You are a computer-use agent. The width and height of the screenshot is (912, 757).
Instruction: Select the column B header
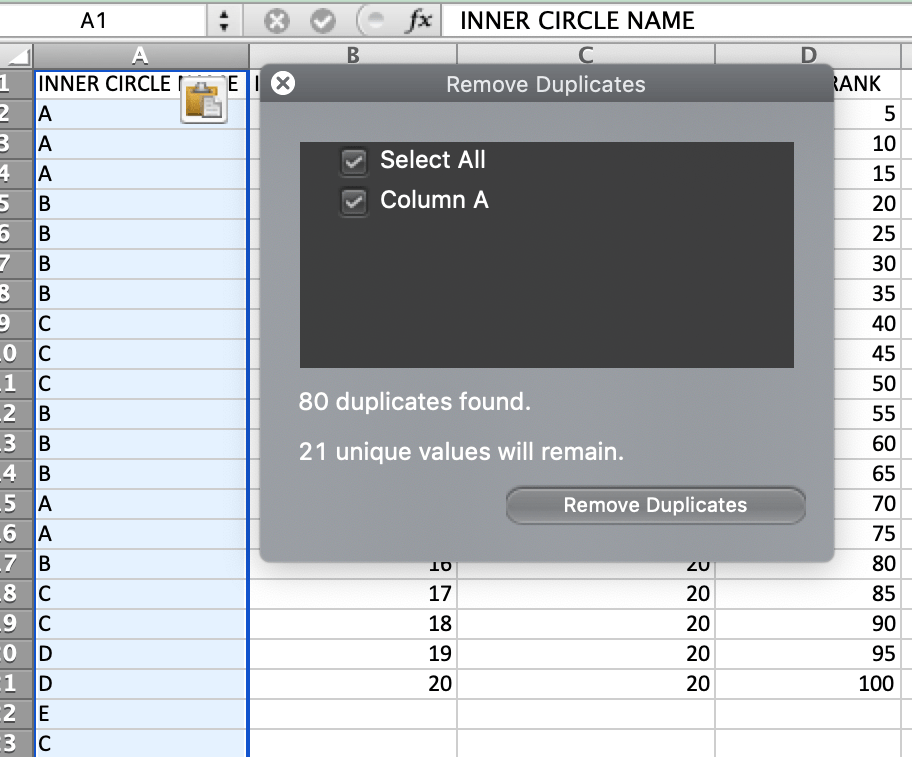tap(352, 56)
